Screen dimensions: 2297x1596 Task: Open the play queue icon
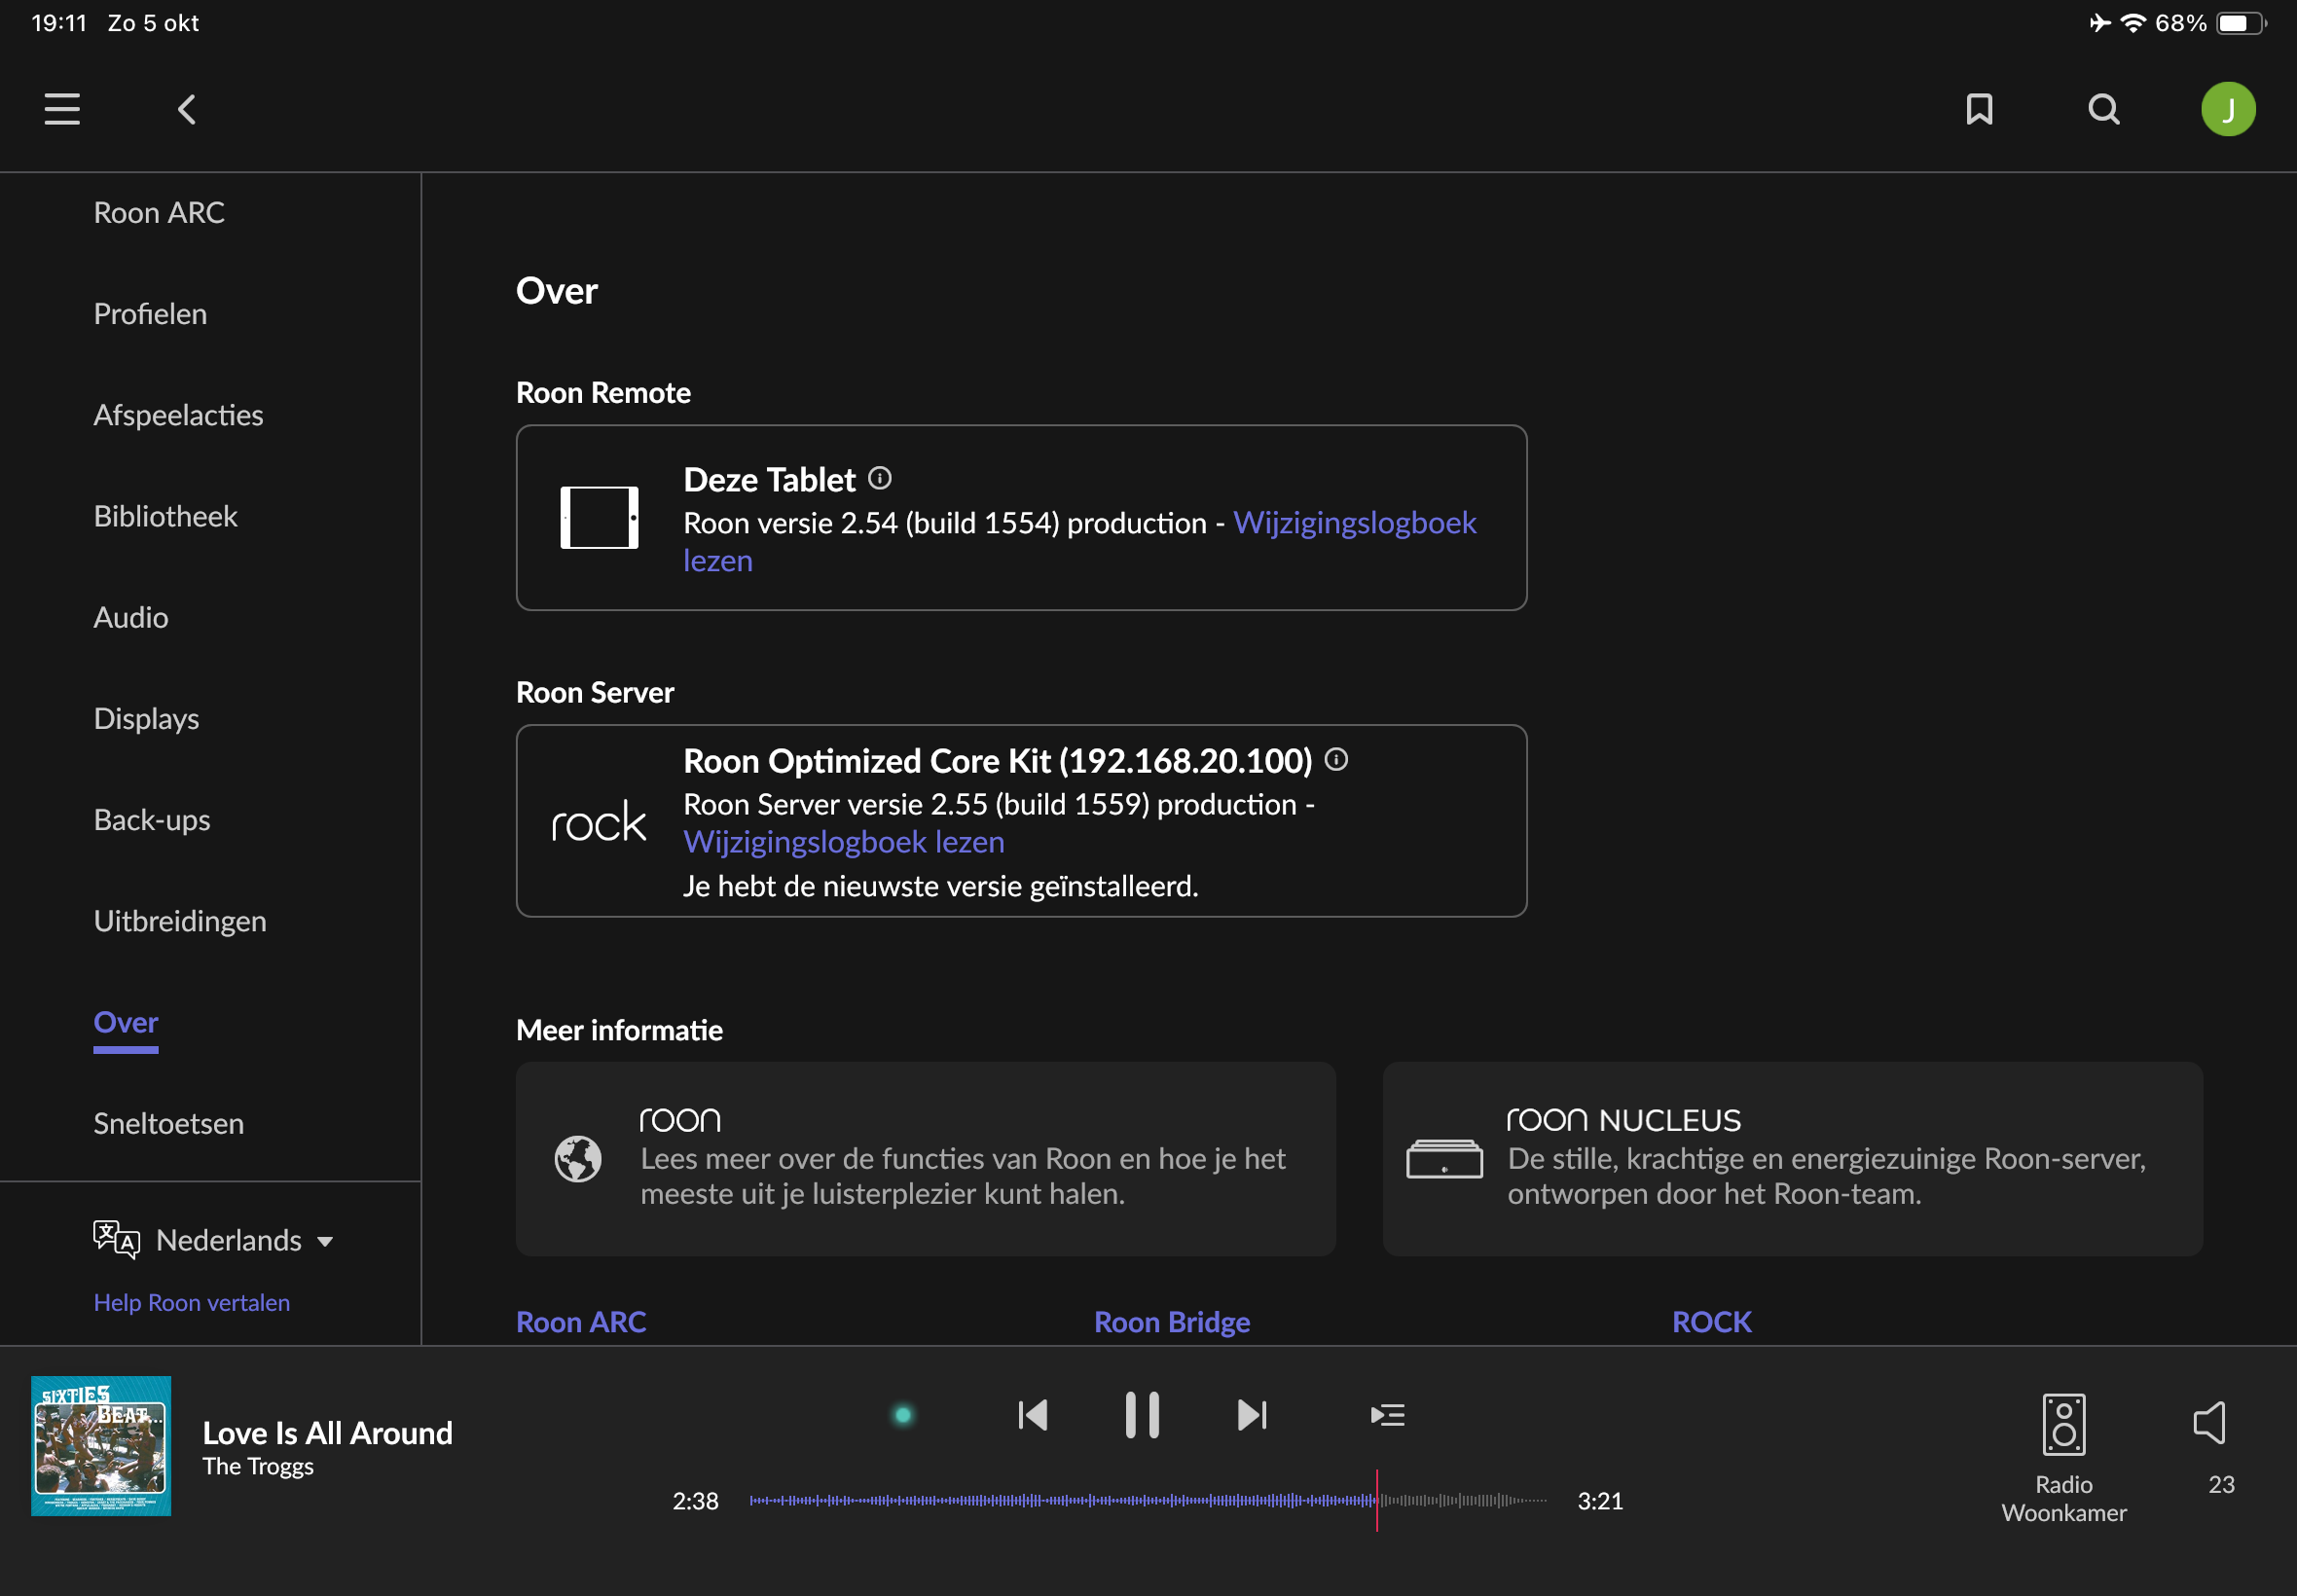[1387, 1415]
